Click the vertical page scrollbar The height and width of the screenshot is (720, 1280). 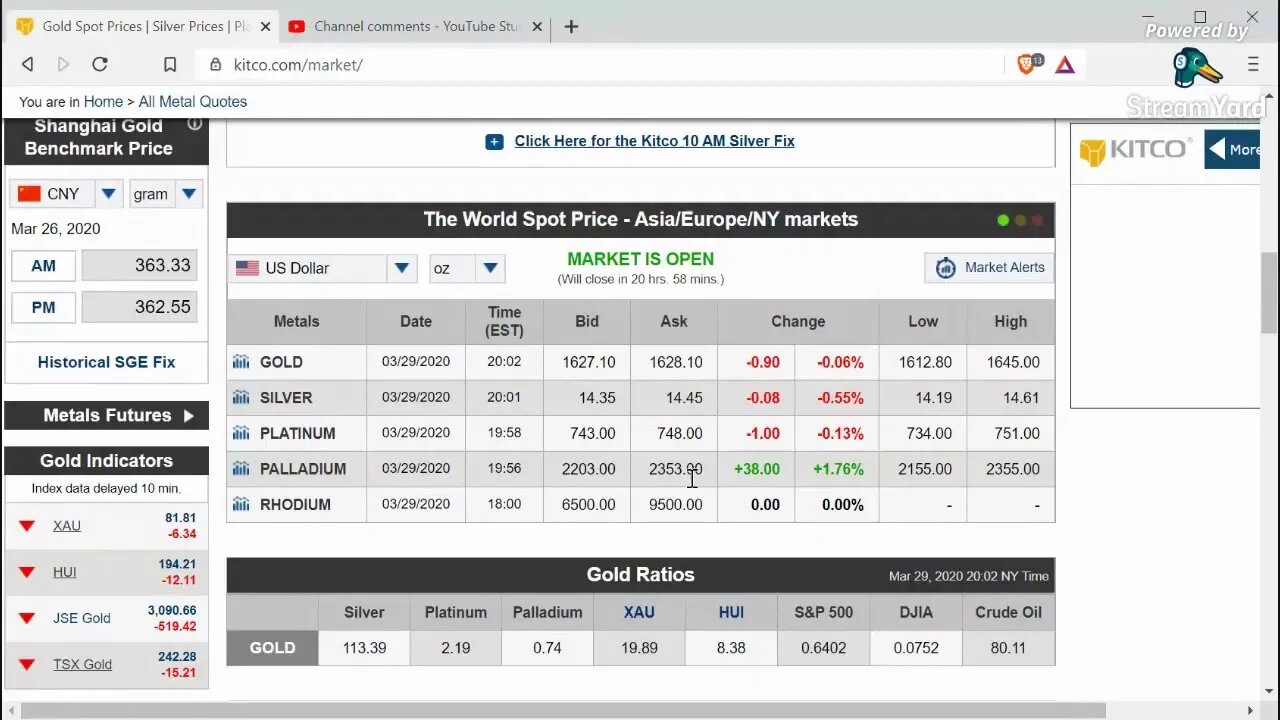coord(1269,292)
